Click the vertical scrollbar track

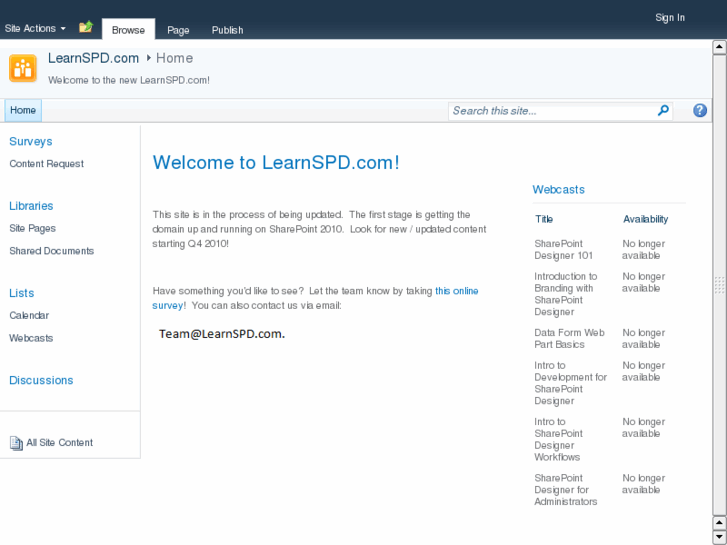point(719,284)
